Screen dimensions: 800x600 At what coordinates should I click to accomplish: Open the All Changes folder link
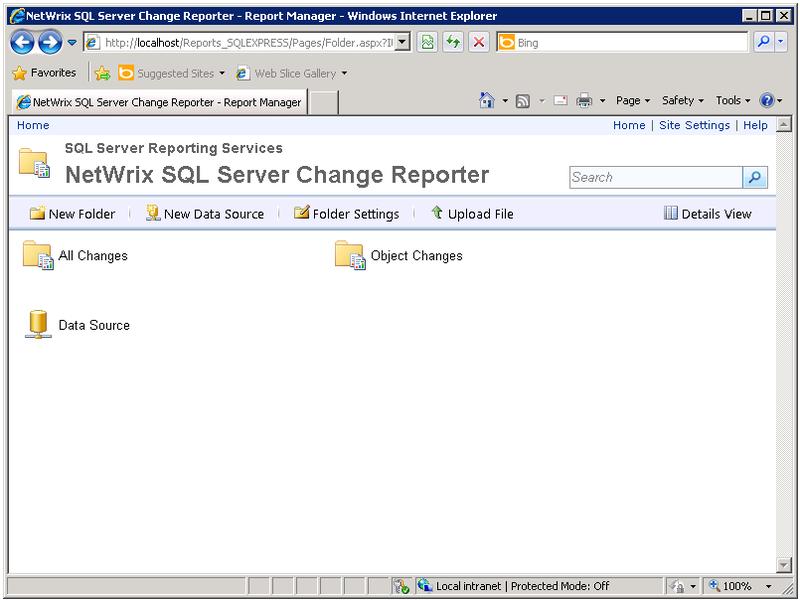(93, 256)
